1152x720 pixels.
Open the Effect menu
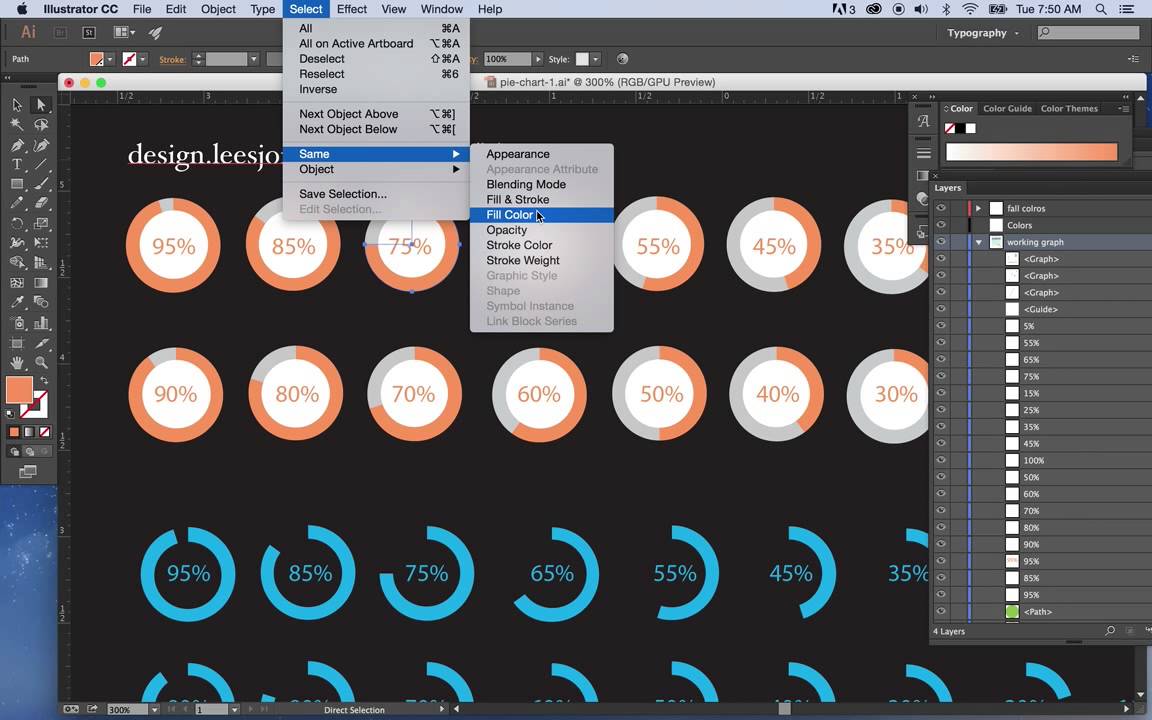(x=351, y=10)
